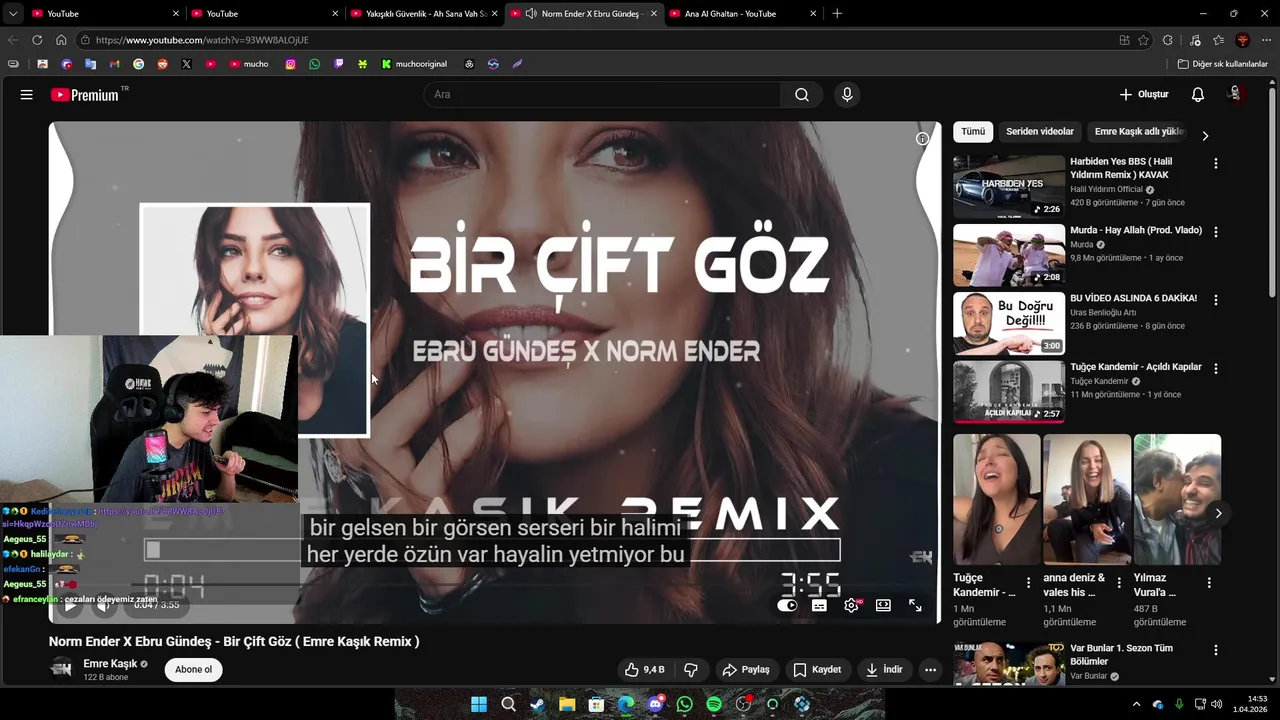Viewport: 1280px width, 720px height.
Task: Open Diğer sık kullanılanlar folder
Action: (1223, 64)
